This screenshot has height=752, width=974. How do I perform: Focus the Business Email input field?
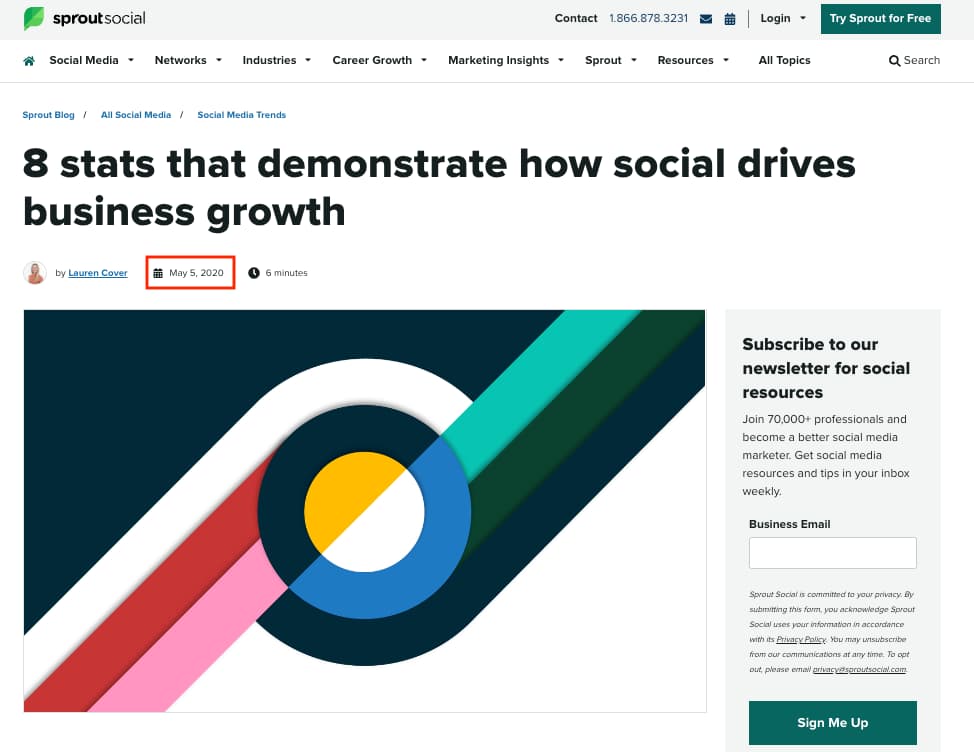coord(832,553)
